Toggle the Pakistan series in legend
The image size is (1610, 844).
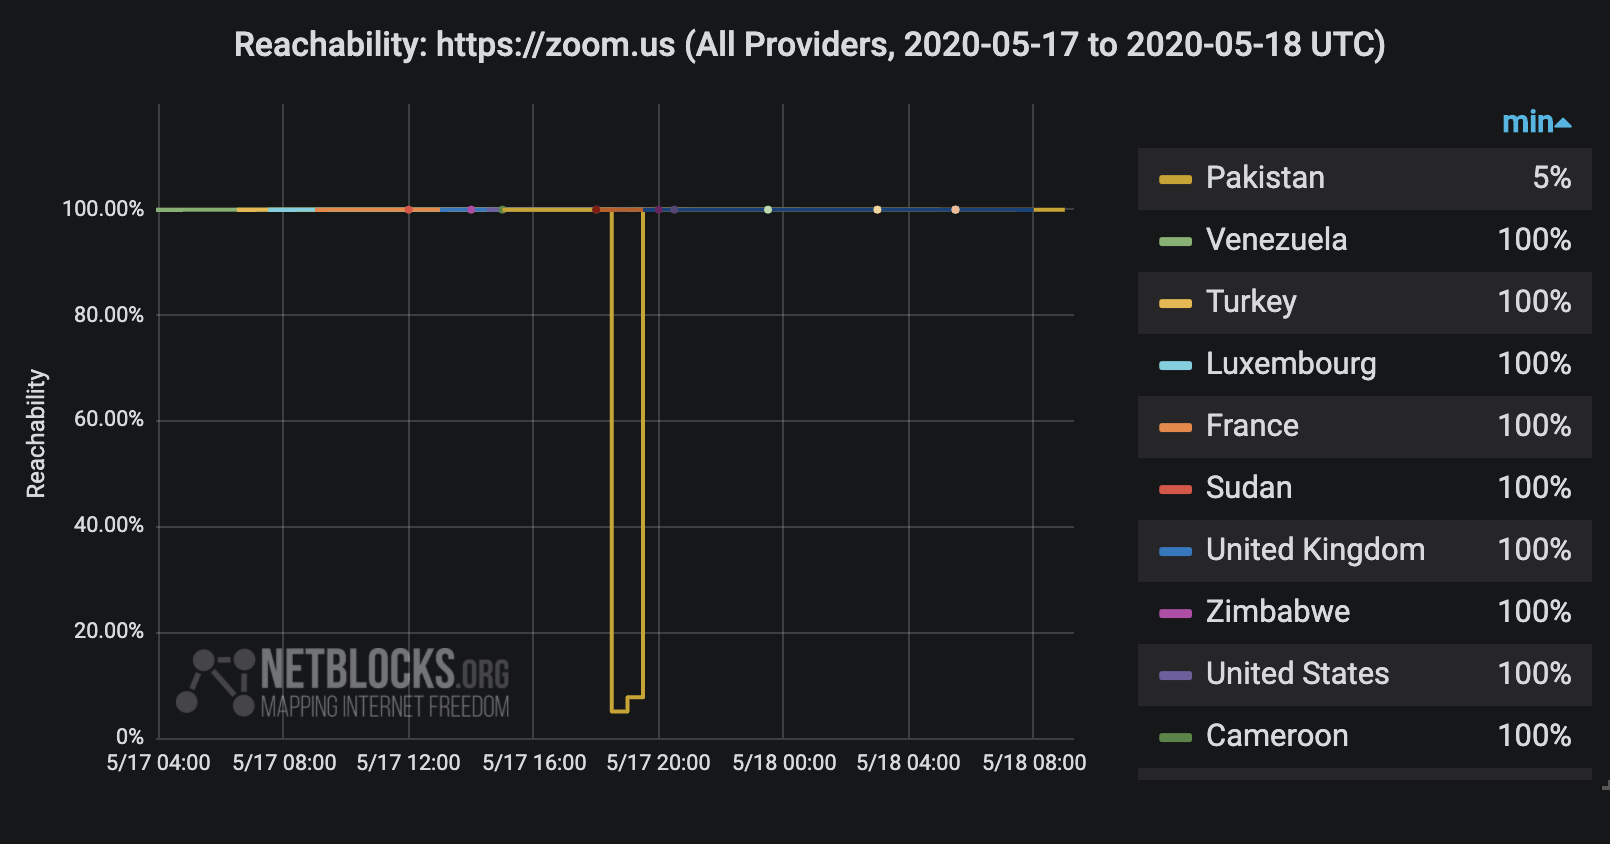[1264, 178]
